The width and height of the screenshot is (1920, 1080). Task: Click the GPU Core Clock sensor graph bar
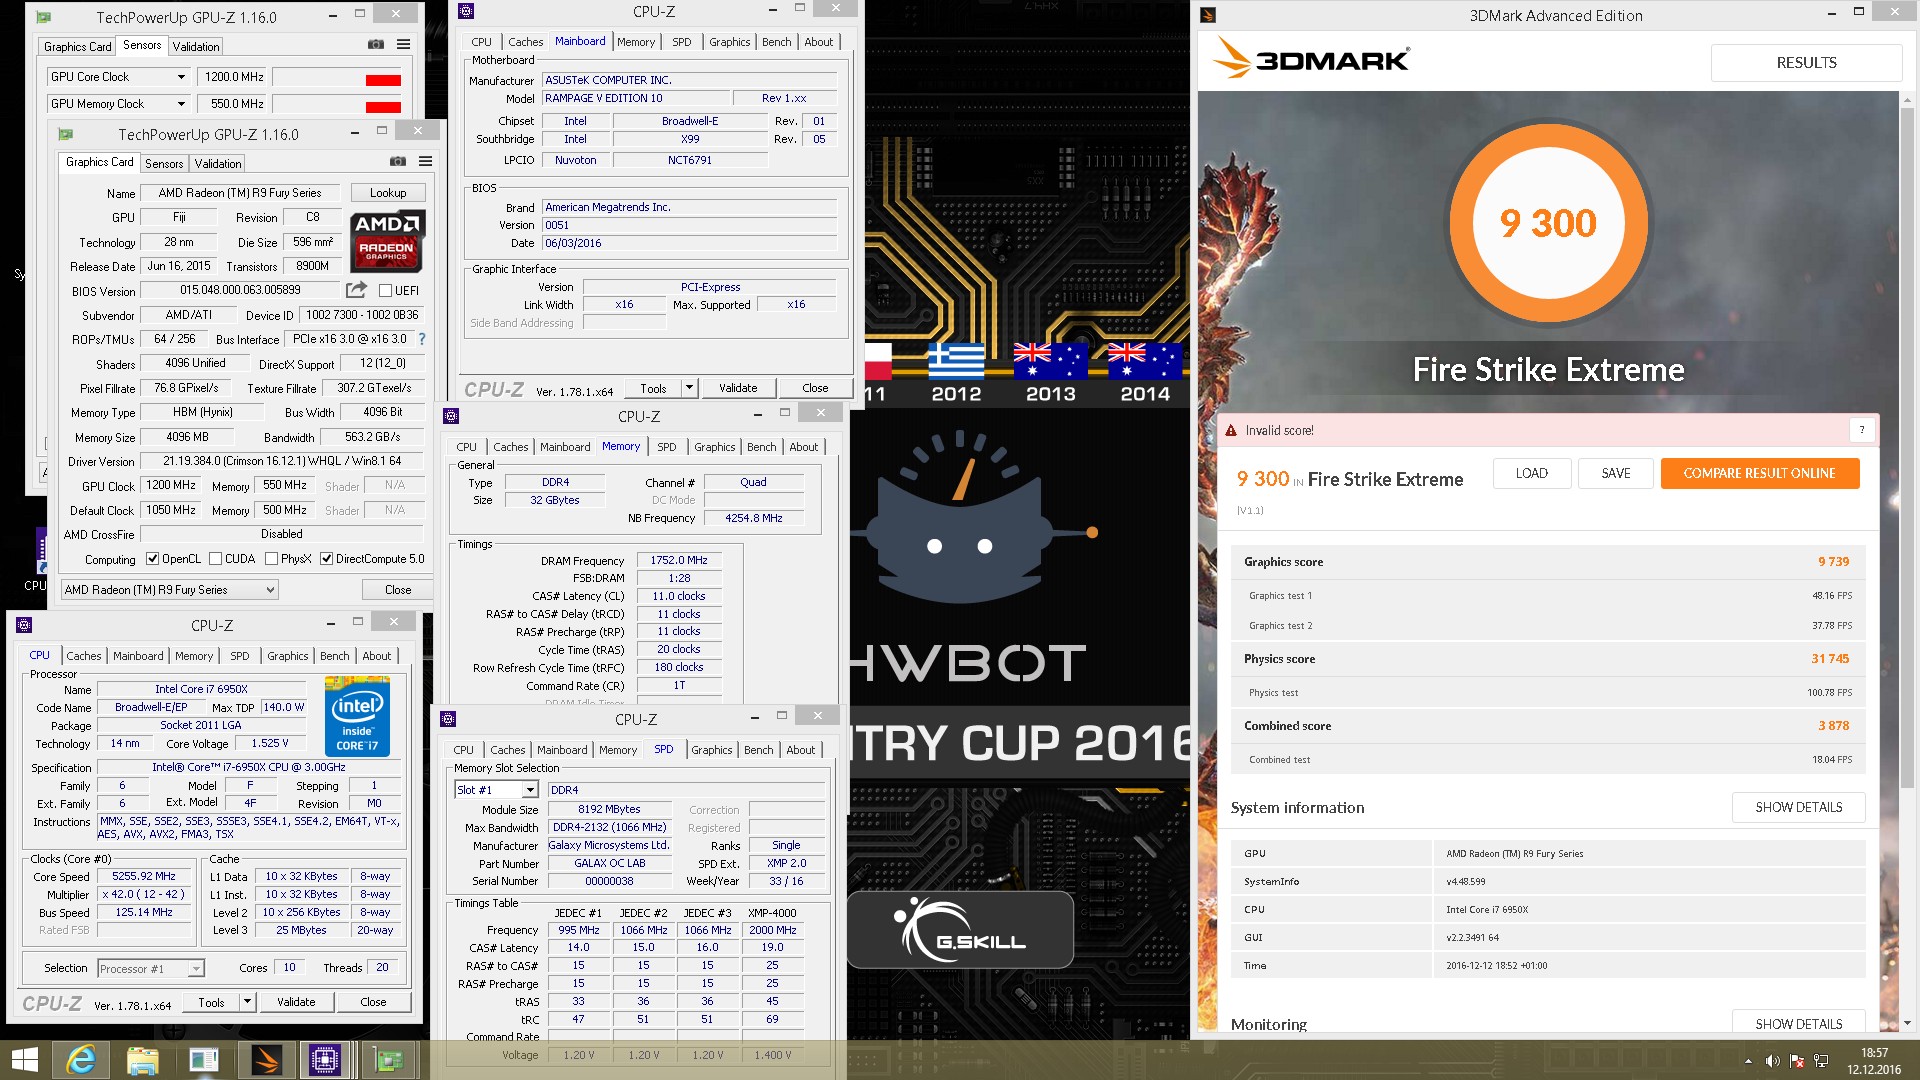coord(339,77)
